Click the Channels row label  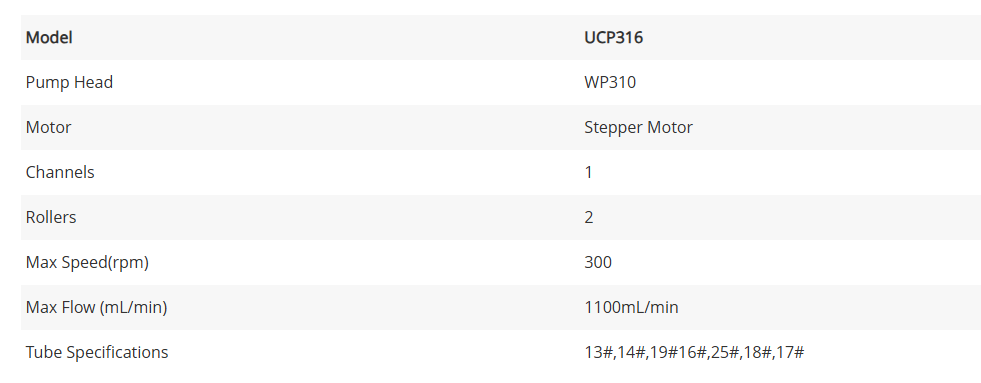60,173
